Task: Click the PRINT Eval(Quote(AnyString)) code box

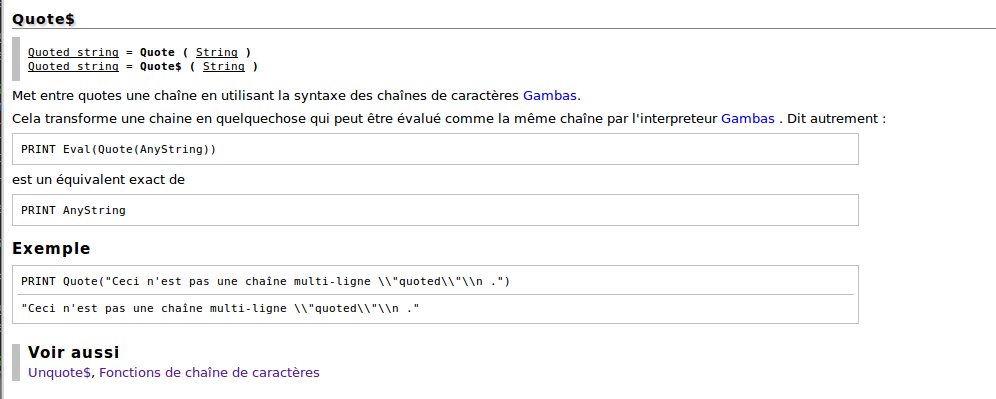Action: point(435,149)
